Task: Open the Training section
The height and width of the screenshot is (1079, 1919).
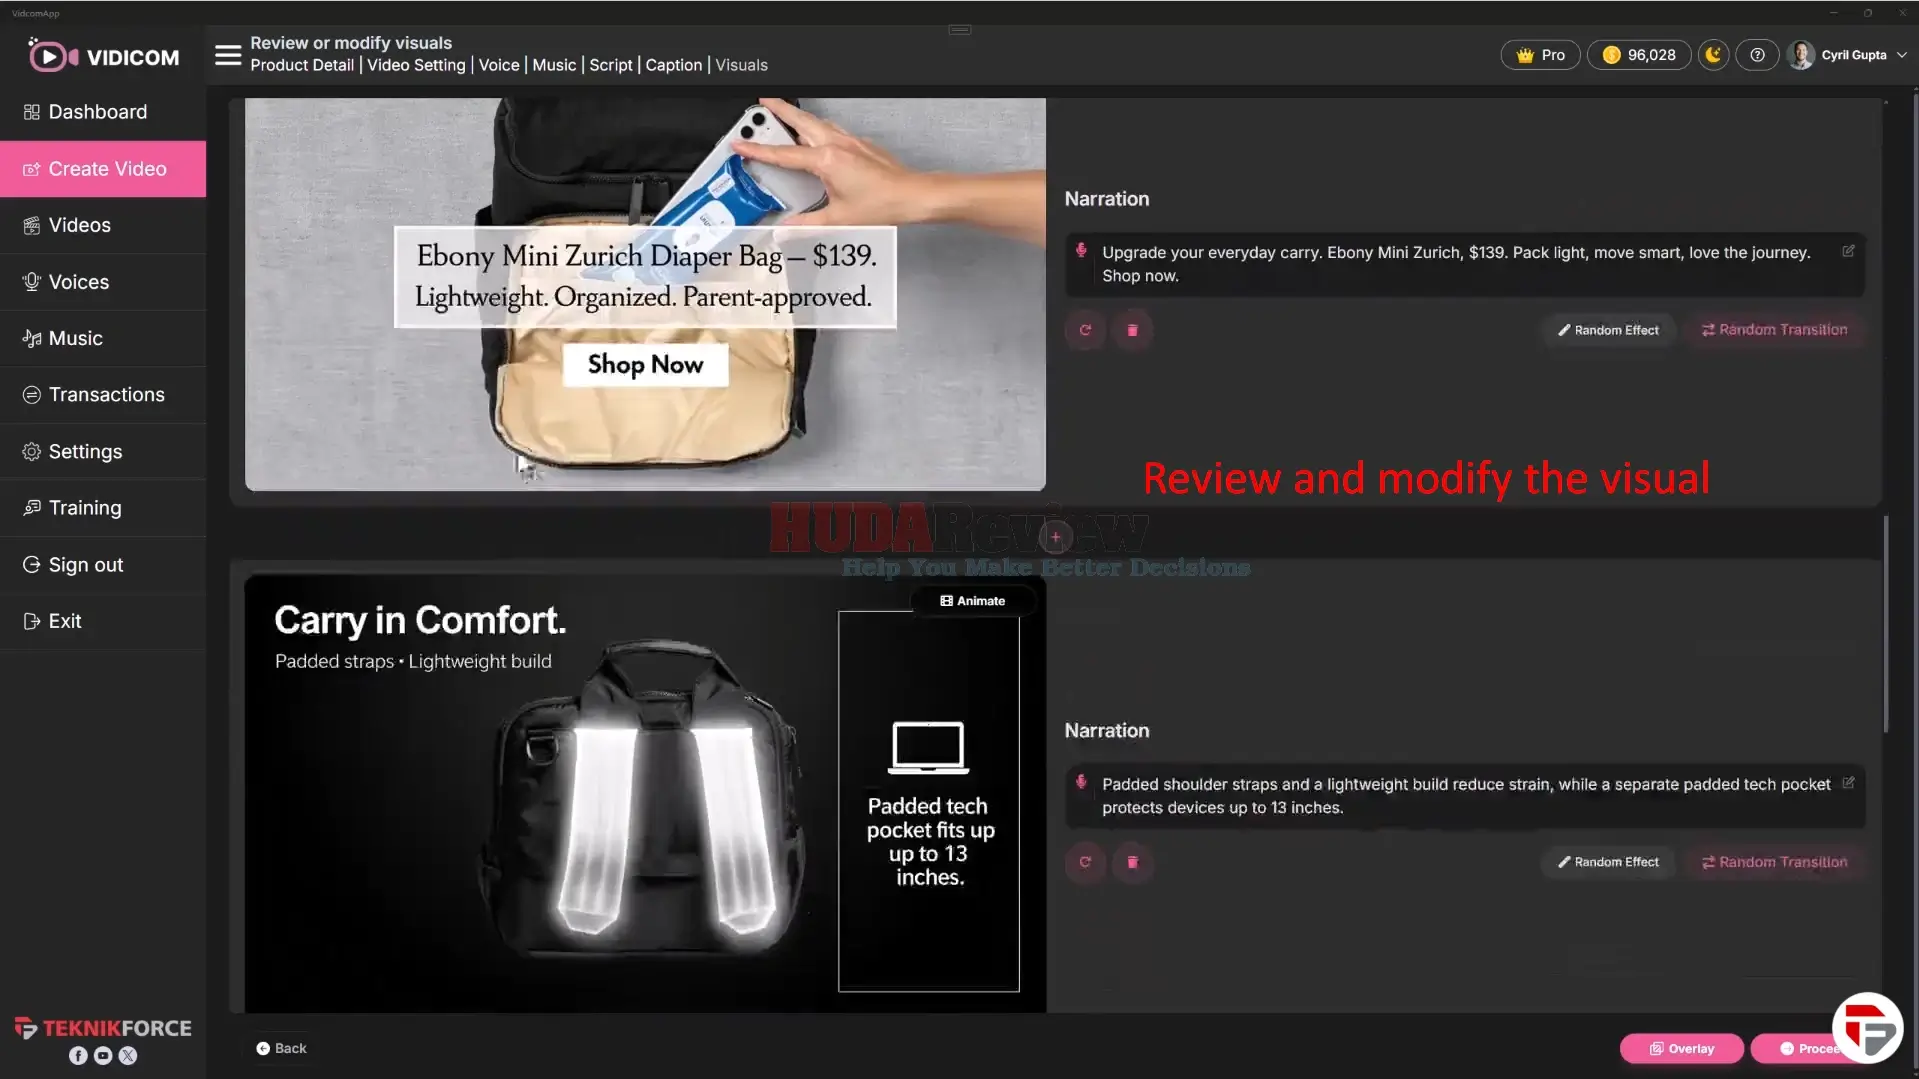Action: click(103, 508)
